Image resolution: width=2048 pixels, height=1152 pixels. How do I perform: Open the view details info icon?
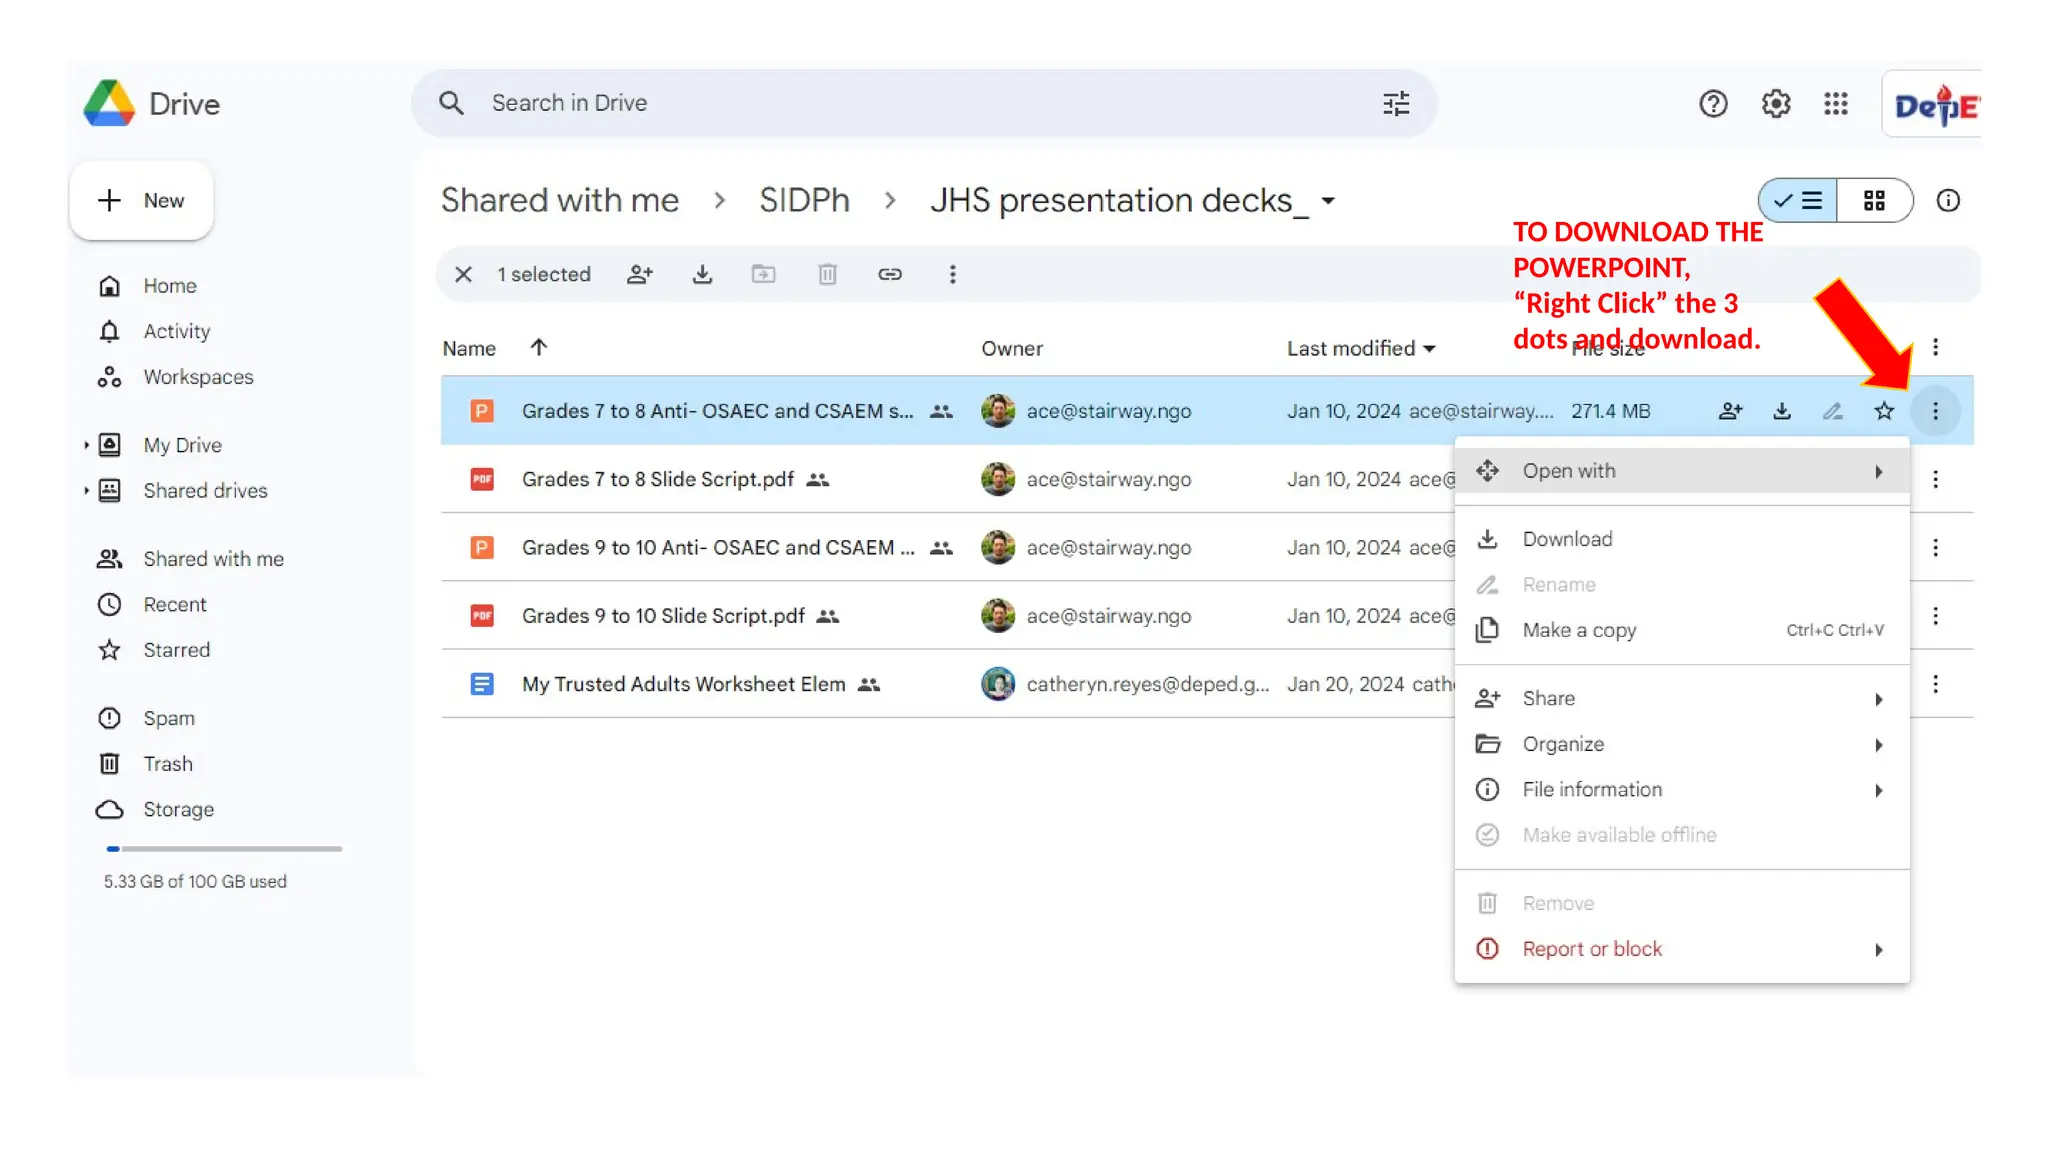[x=1947, y=200]
